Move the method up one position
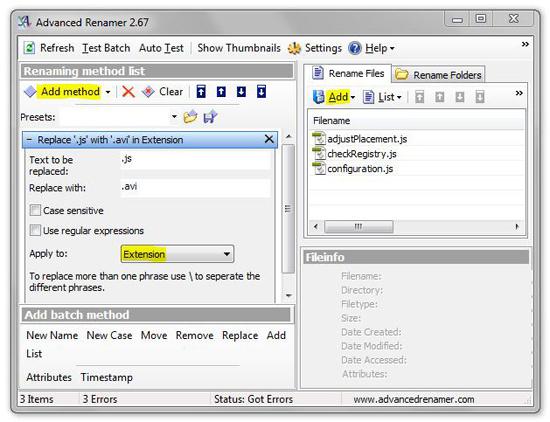The width and height of the screenshot is (550, 422). 221,92
